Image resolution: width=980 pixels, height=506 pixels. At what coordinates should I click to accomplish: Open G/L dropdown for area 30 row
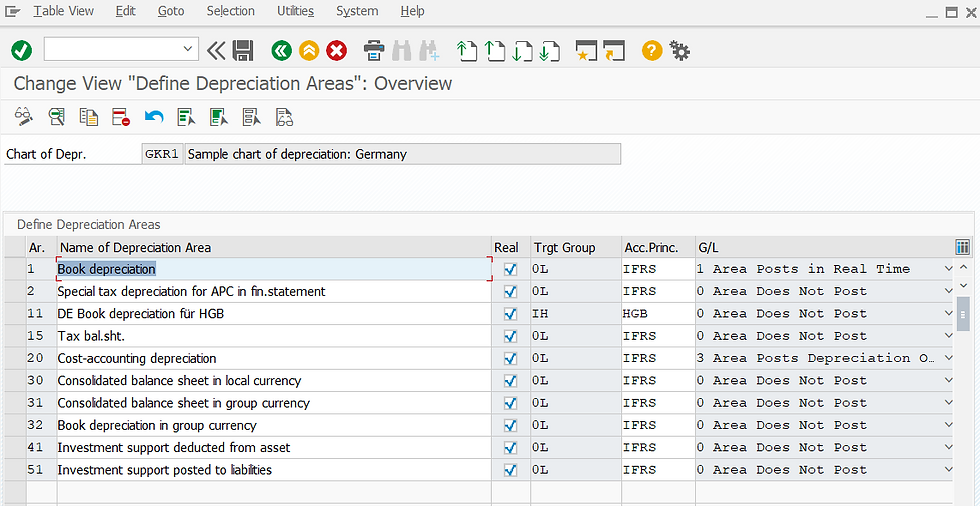click(x=948, y=380)
